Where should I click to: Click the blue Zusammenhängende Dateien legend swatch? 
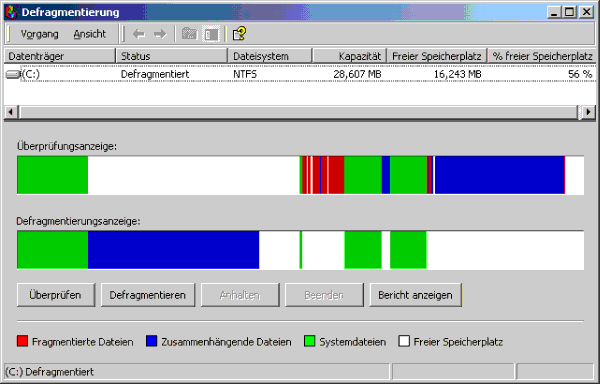point(152,341)
